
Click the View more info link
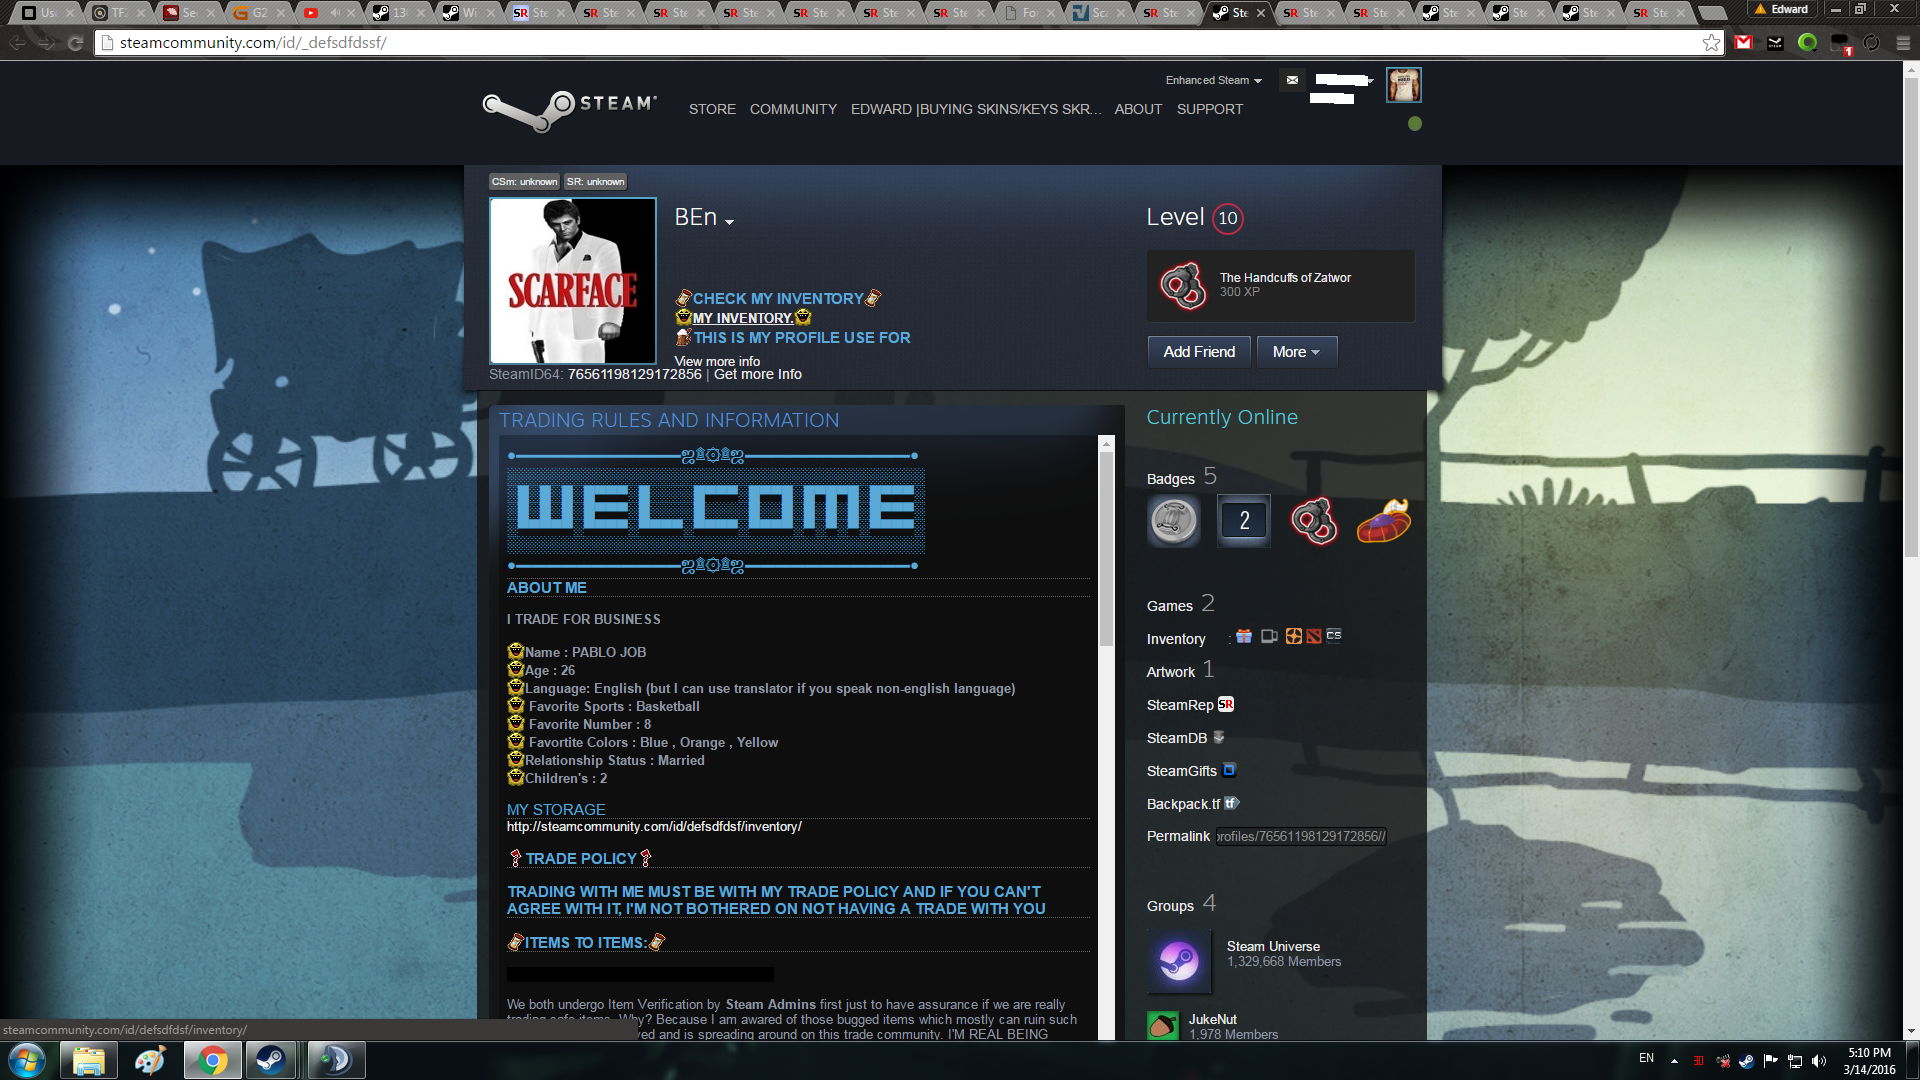coord(717,361)
